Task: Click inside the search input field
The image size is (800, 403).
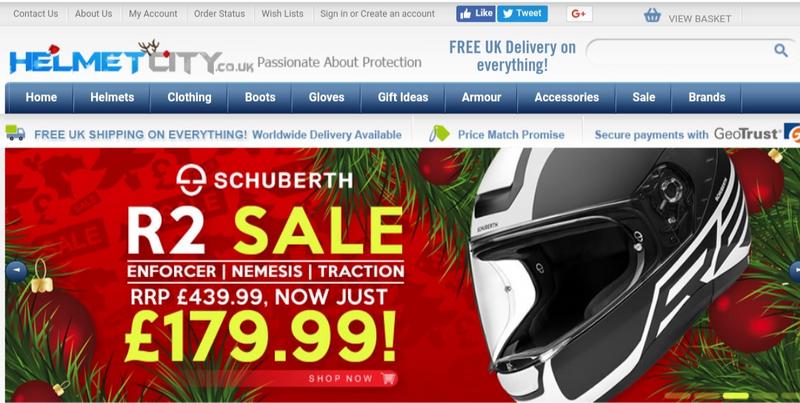Action: [x=679, y=50]
